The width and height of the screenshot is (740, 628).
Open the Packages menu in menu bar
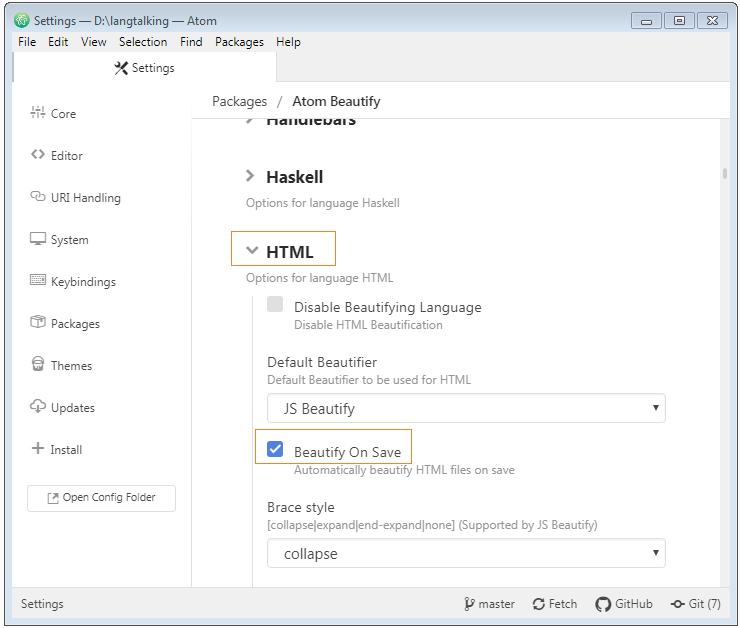[239, 42]
